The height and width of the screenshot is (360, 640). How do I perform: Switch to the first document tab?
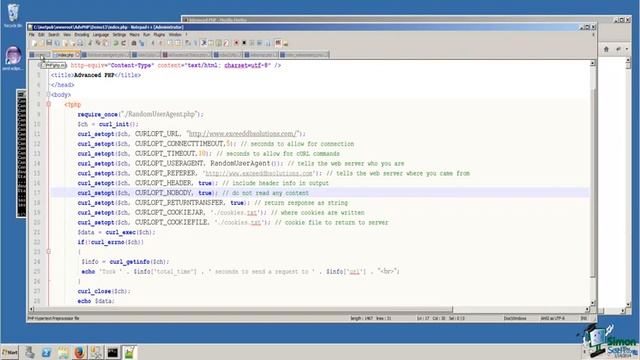(40, 55)
